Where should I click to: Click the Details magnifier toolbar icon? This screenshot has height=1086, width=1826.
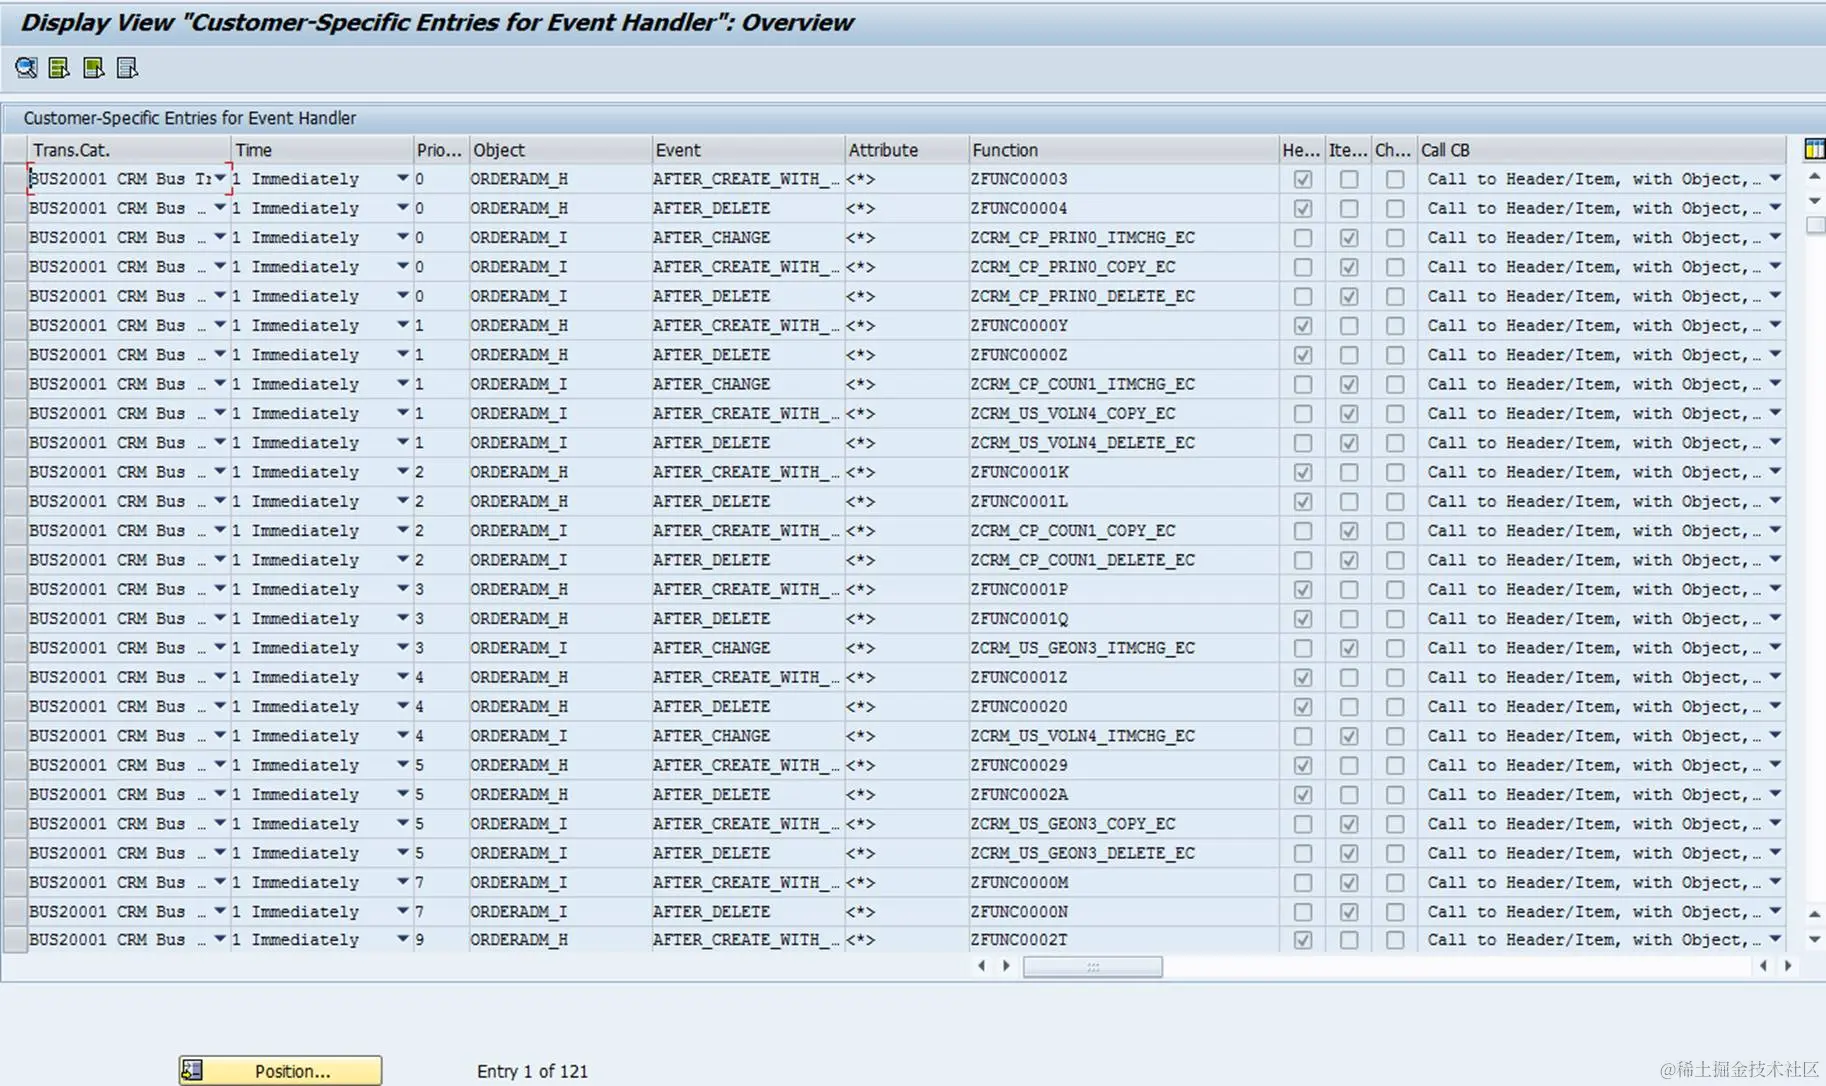26,68
